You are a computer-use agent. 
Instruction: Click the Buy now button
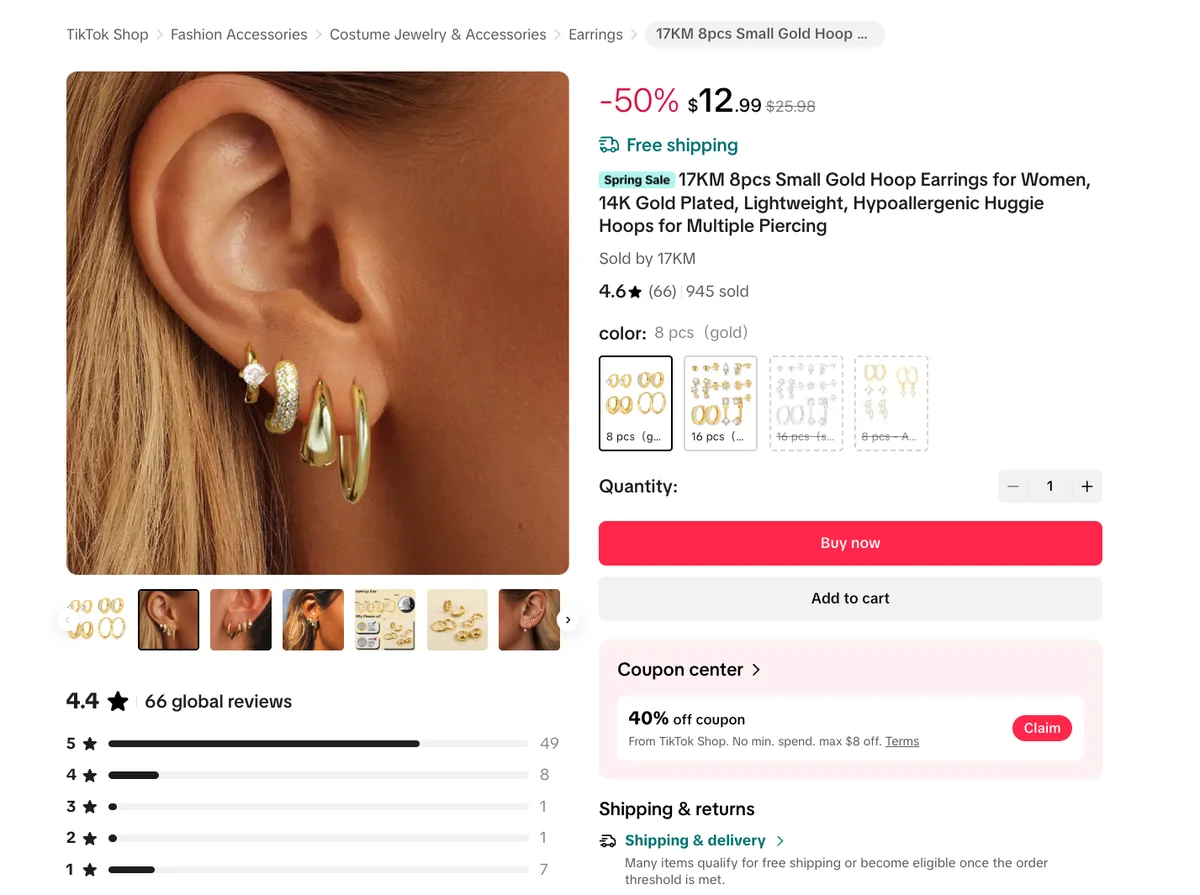pyautogui.click(x=850, y=542)
